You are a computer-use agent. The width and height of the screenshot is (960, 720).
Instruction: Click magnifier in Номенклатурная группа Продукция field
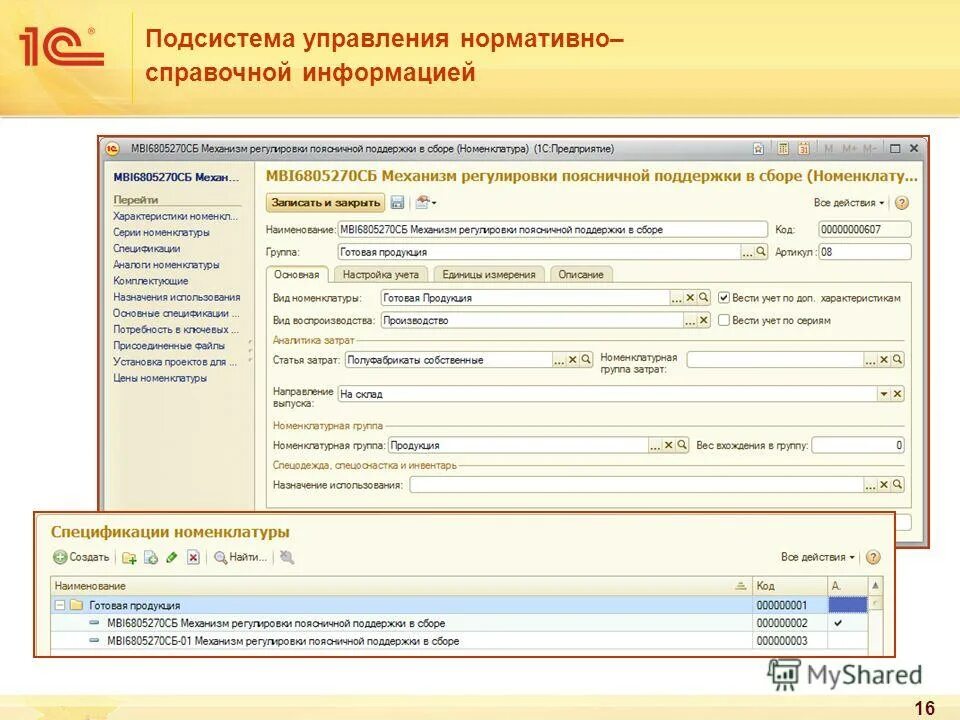click(x=682, y=445)
